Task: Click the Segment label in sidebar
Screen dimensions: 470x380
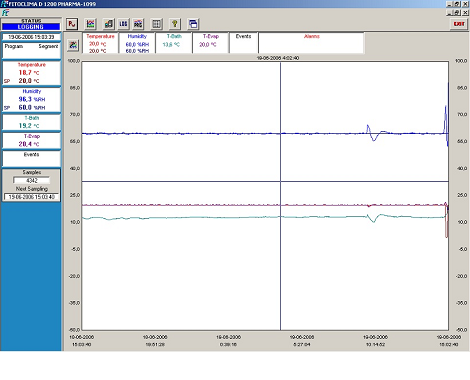Action: [48, 46]
